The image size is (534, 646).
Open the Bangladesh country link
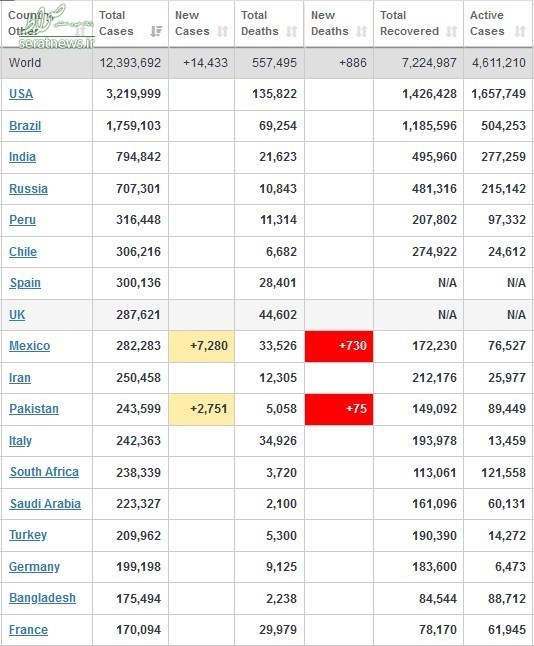point(42,598)
